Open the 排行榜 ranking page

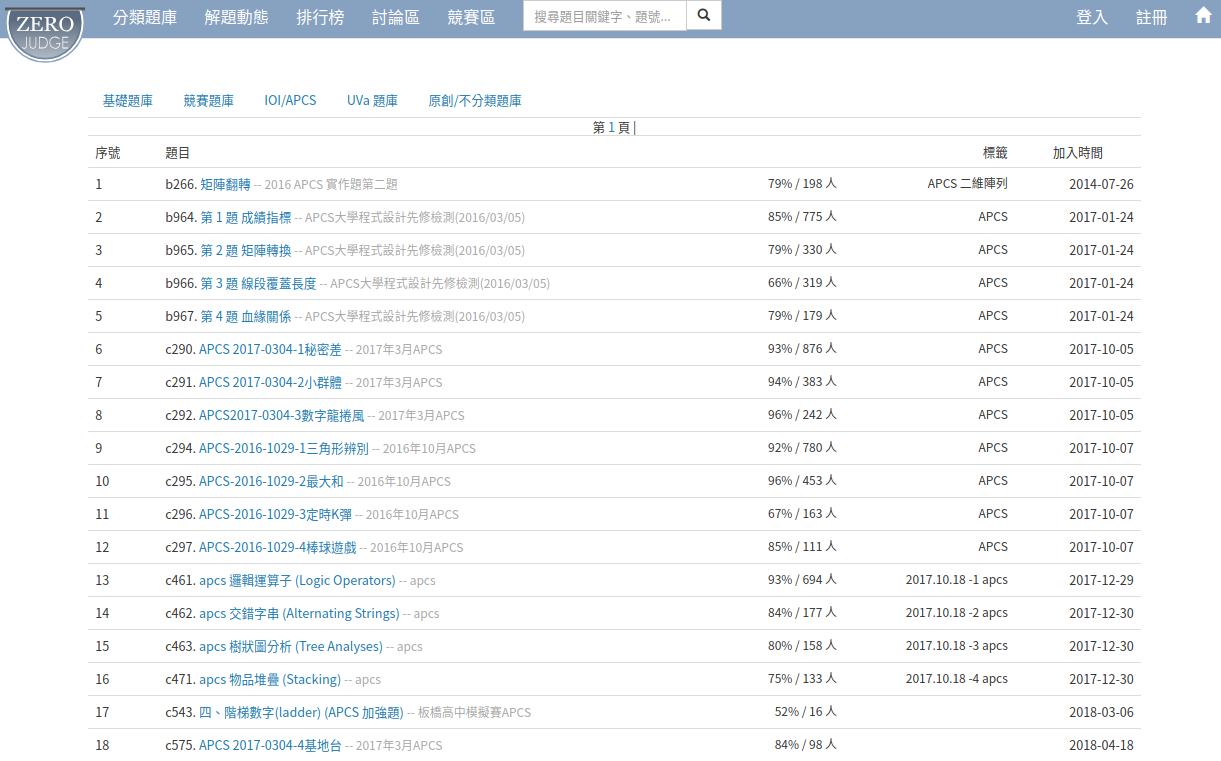coord(320,17)
